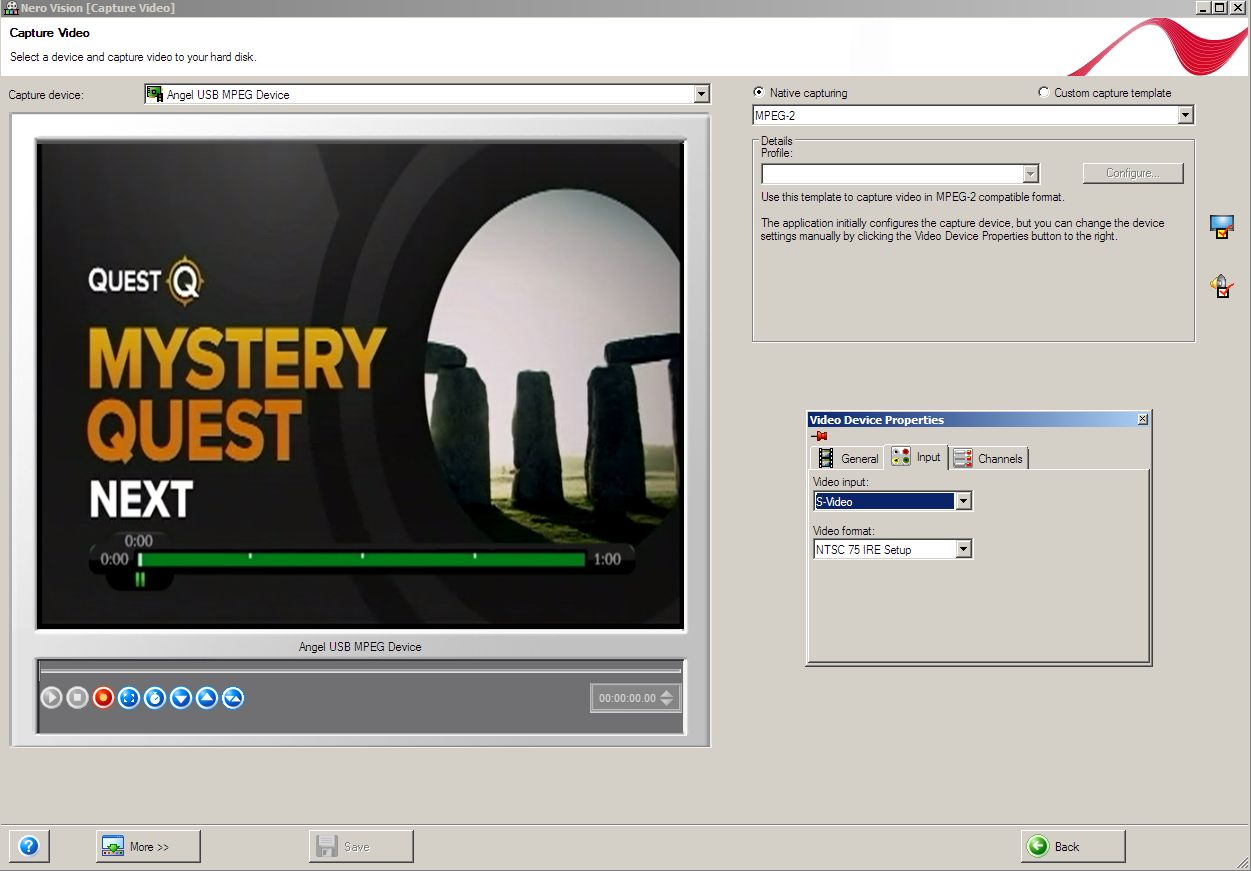Click the Mystery Quest video preview
The height and width of the screenshot is (871, 1251).
[360, 385]
